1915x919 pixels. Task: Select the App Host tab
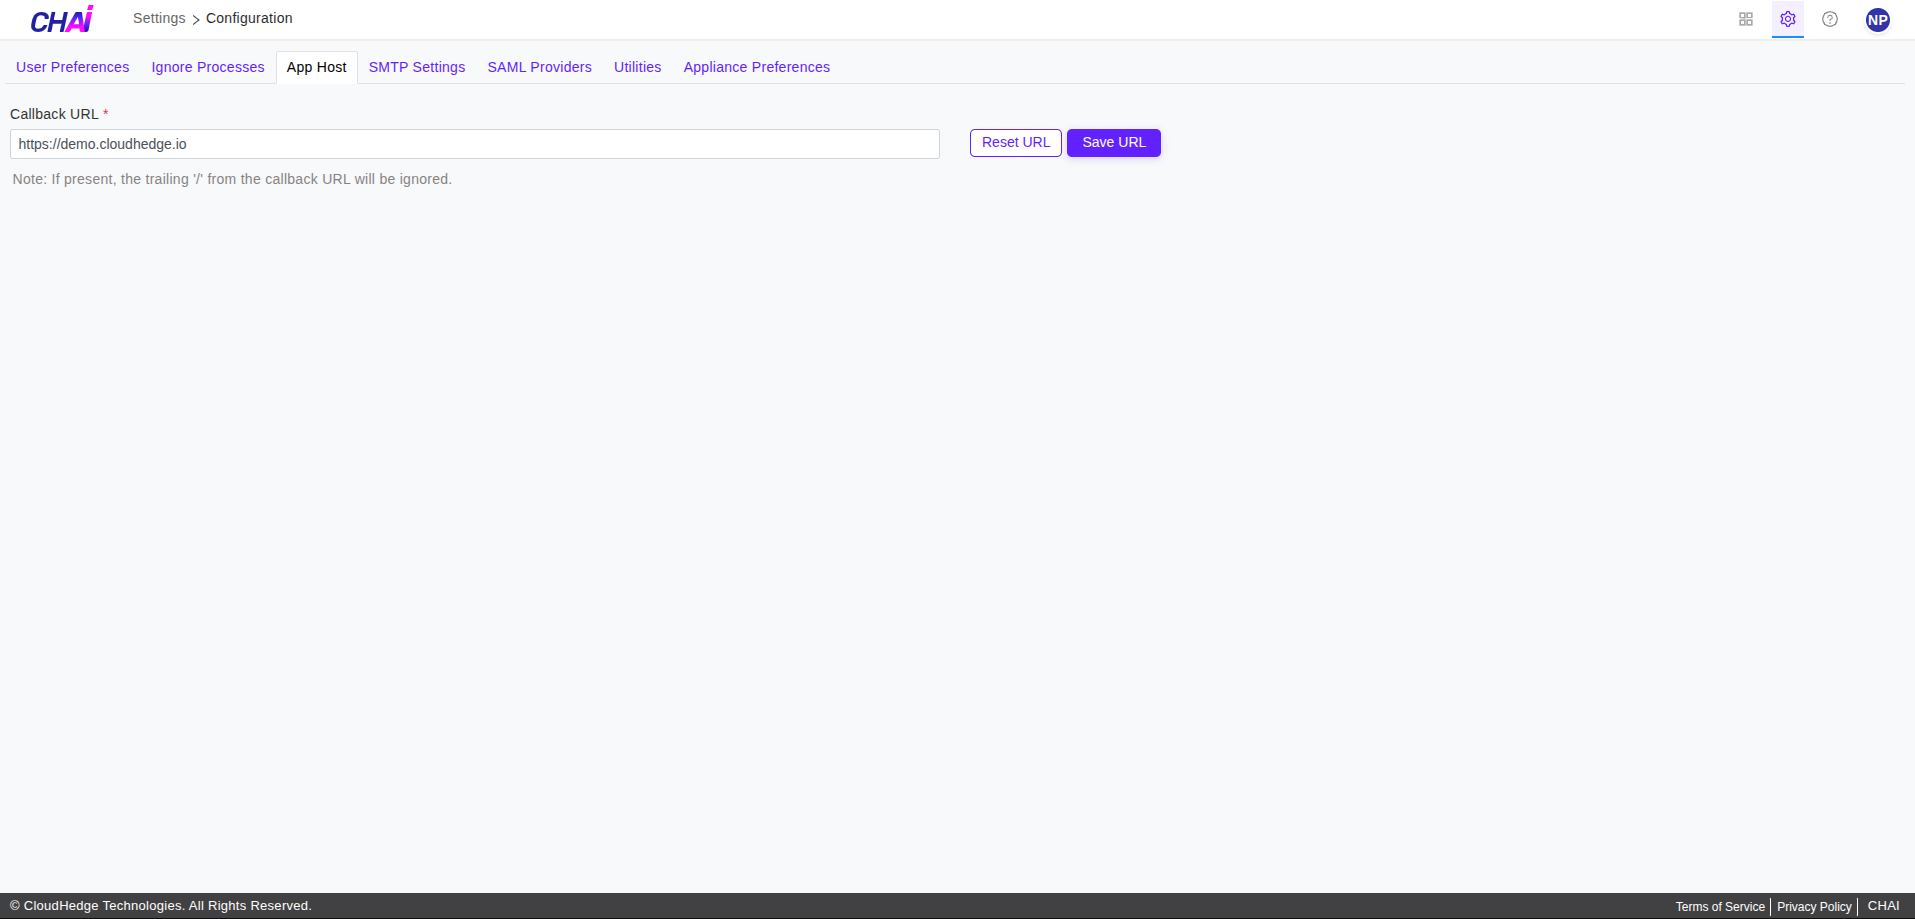coord(316,67)
